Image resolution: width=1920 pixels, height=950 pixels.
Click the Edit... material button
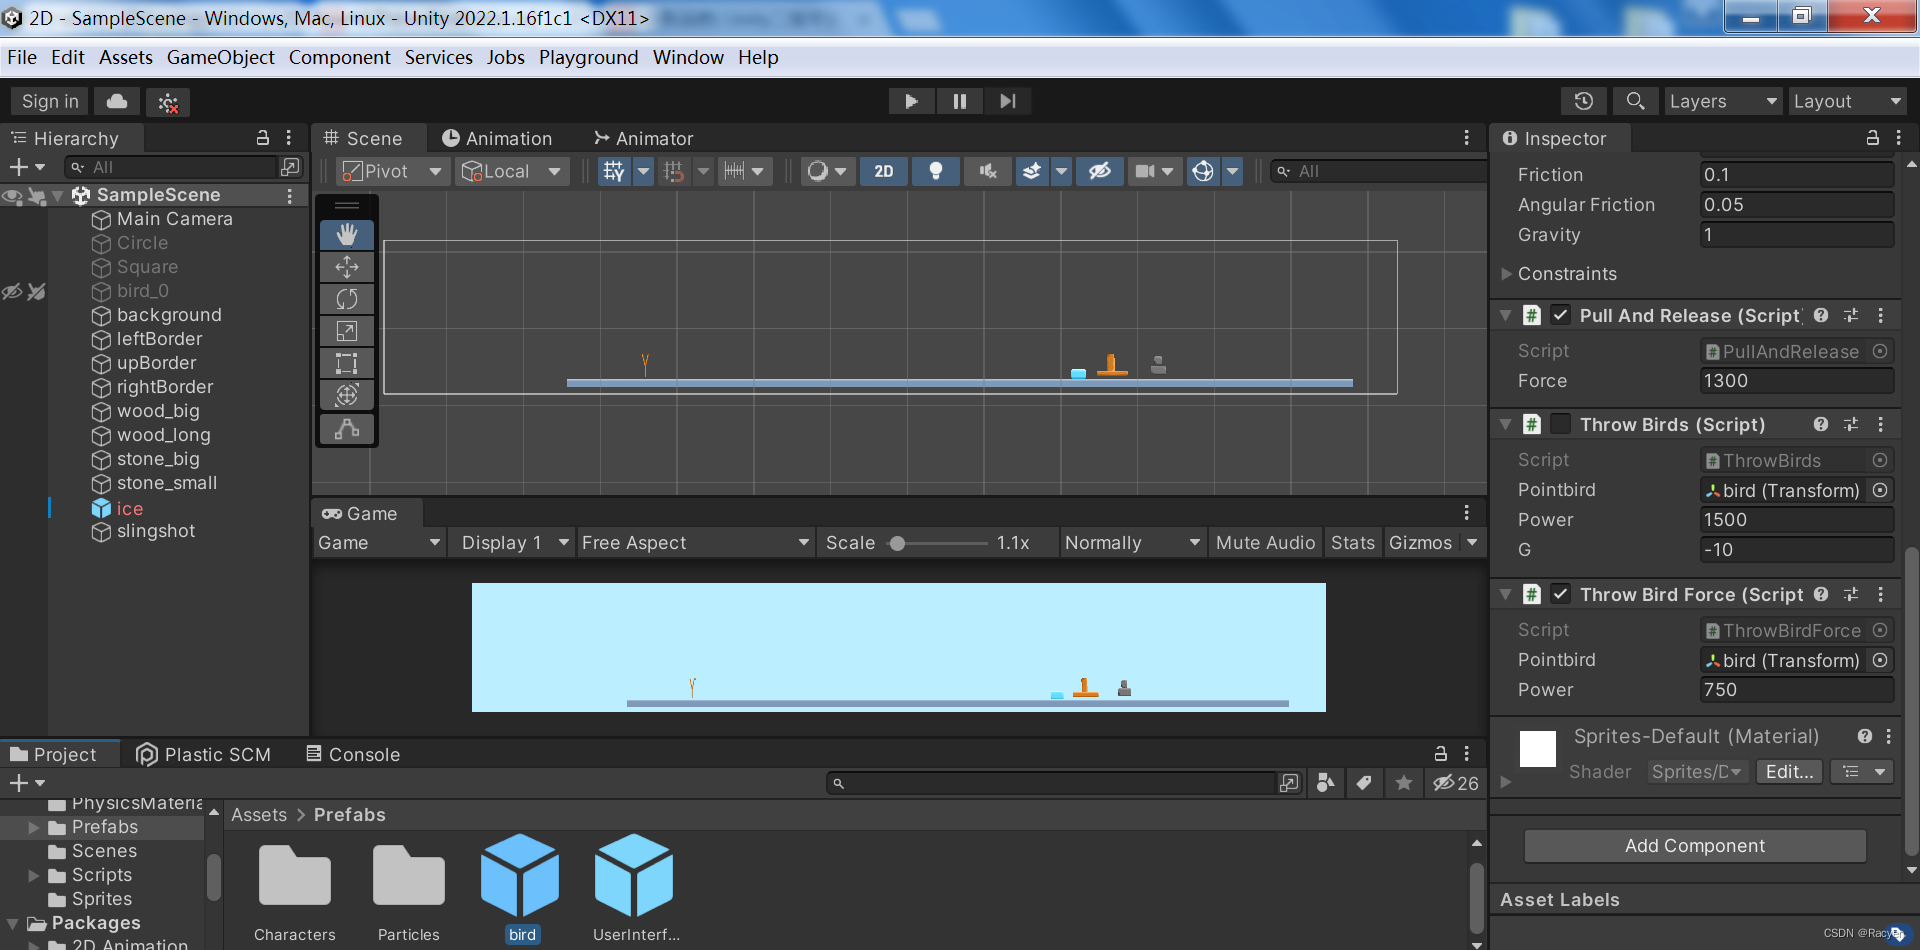point(1789,771)
